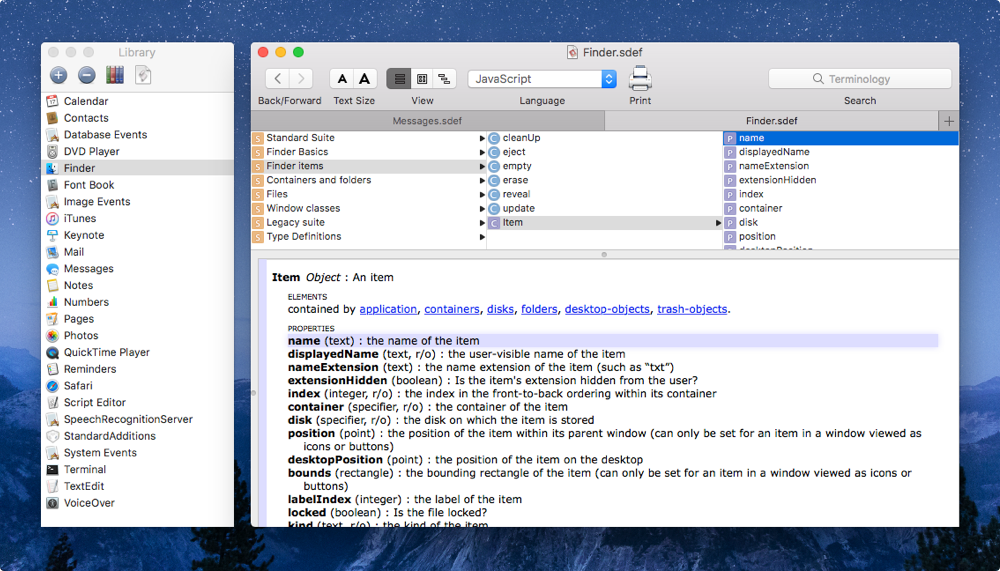Click the Terminology search field
This screenshot has height=571, width=1000.
[x=859, y=79]
